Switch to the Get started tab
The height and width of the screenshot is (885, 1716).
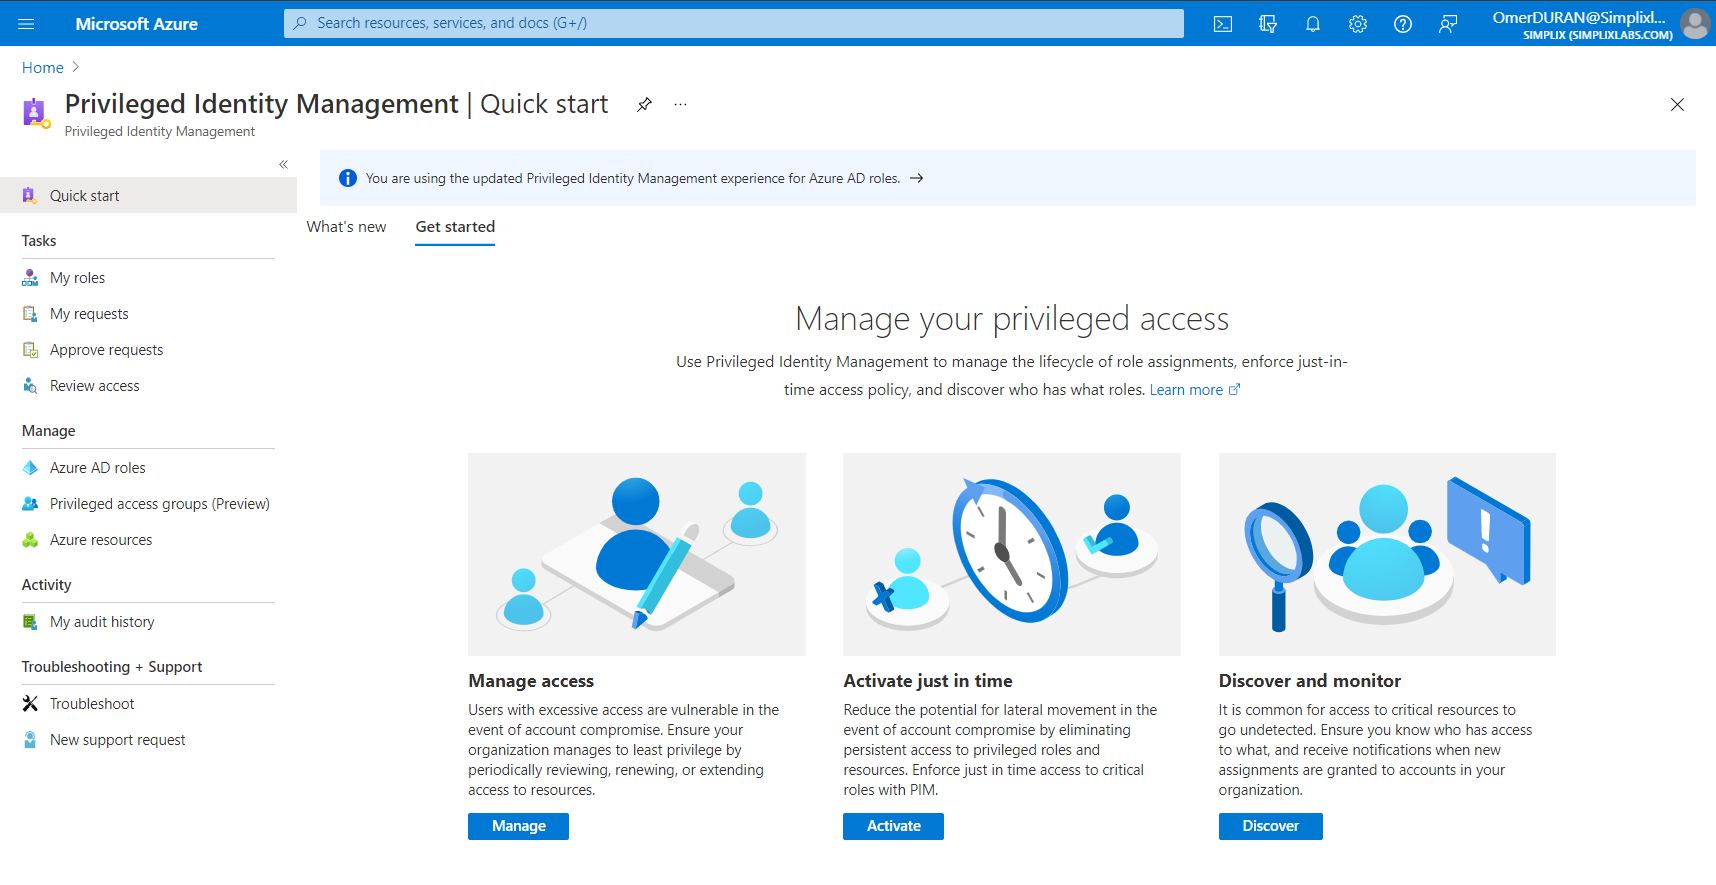tap(455, 227)
